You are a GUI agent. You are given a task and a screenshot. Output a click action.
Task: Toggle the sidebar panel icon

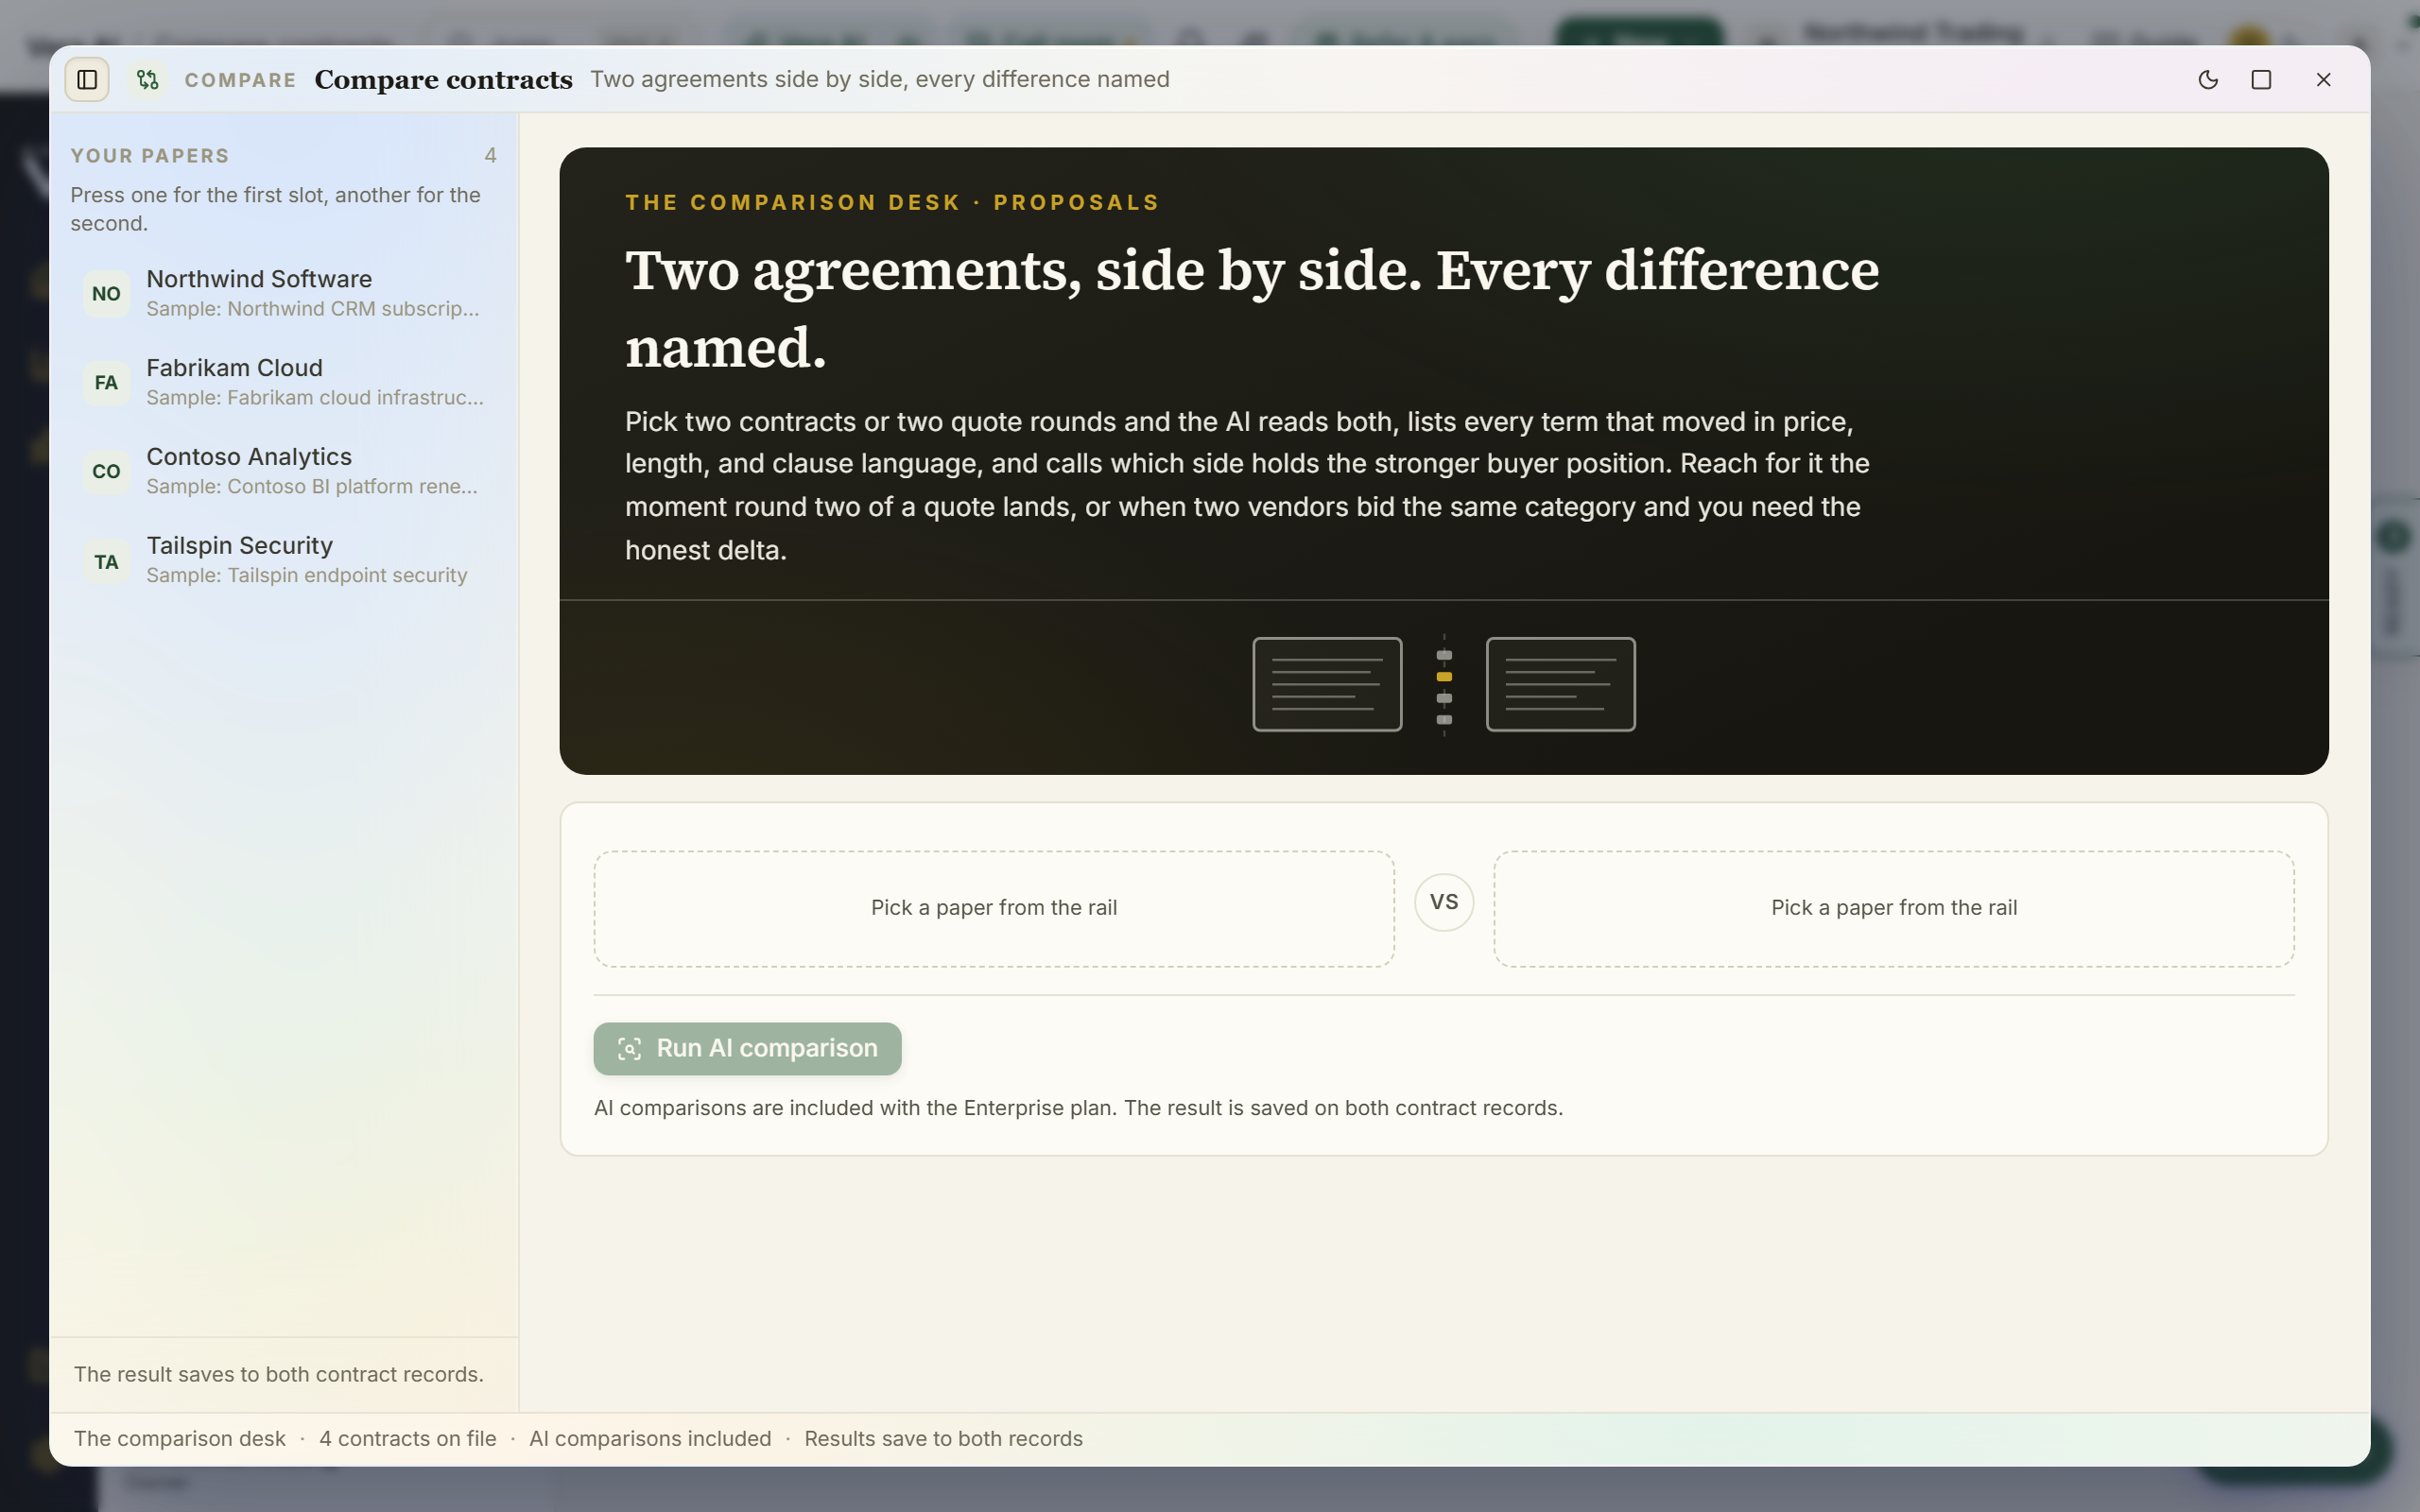[x=87, y=79]
